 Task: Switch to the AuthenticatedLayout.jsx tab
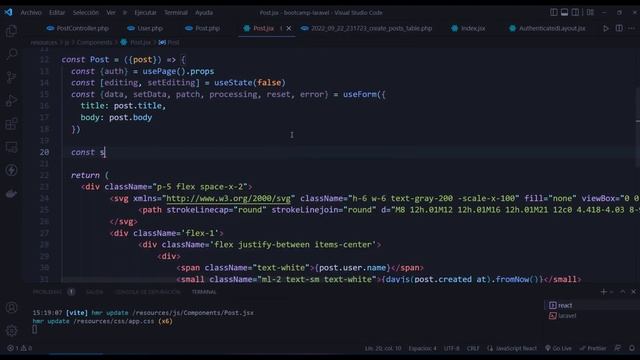click(547, 28)
